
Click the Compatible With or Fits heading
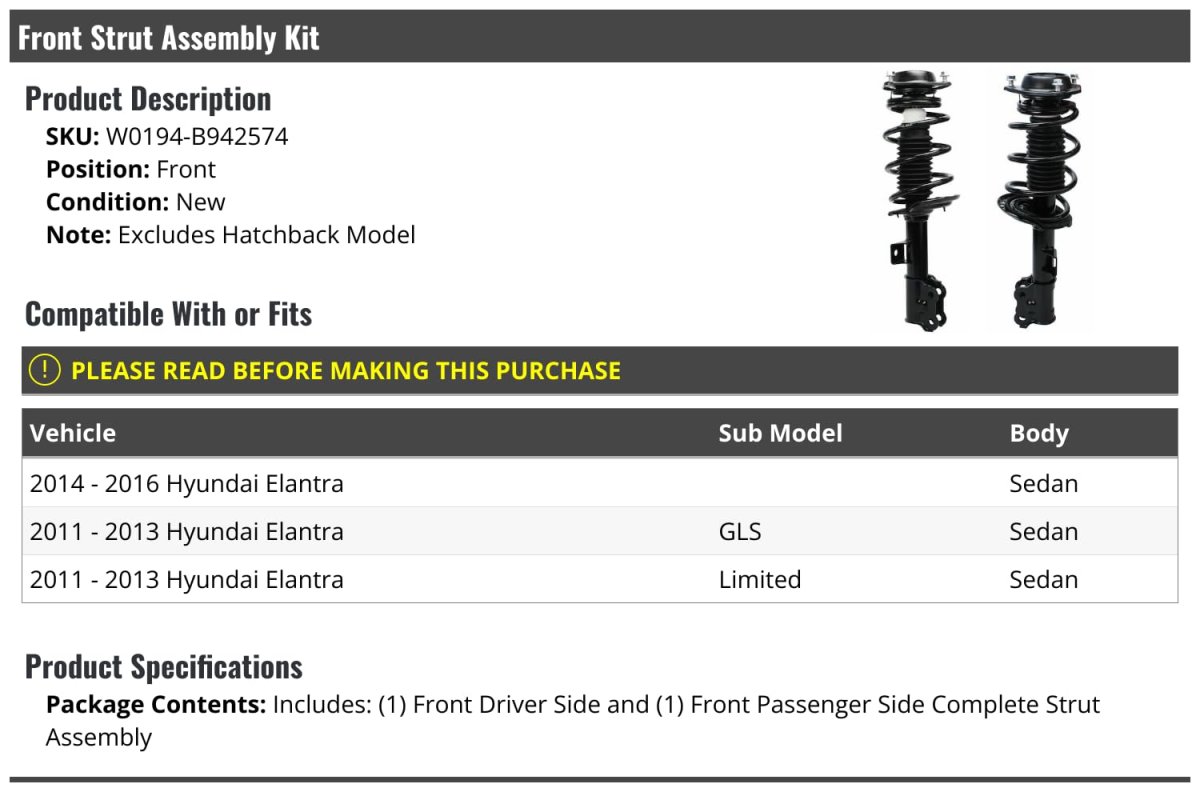[169, 314]
